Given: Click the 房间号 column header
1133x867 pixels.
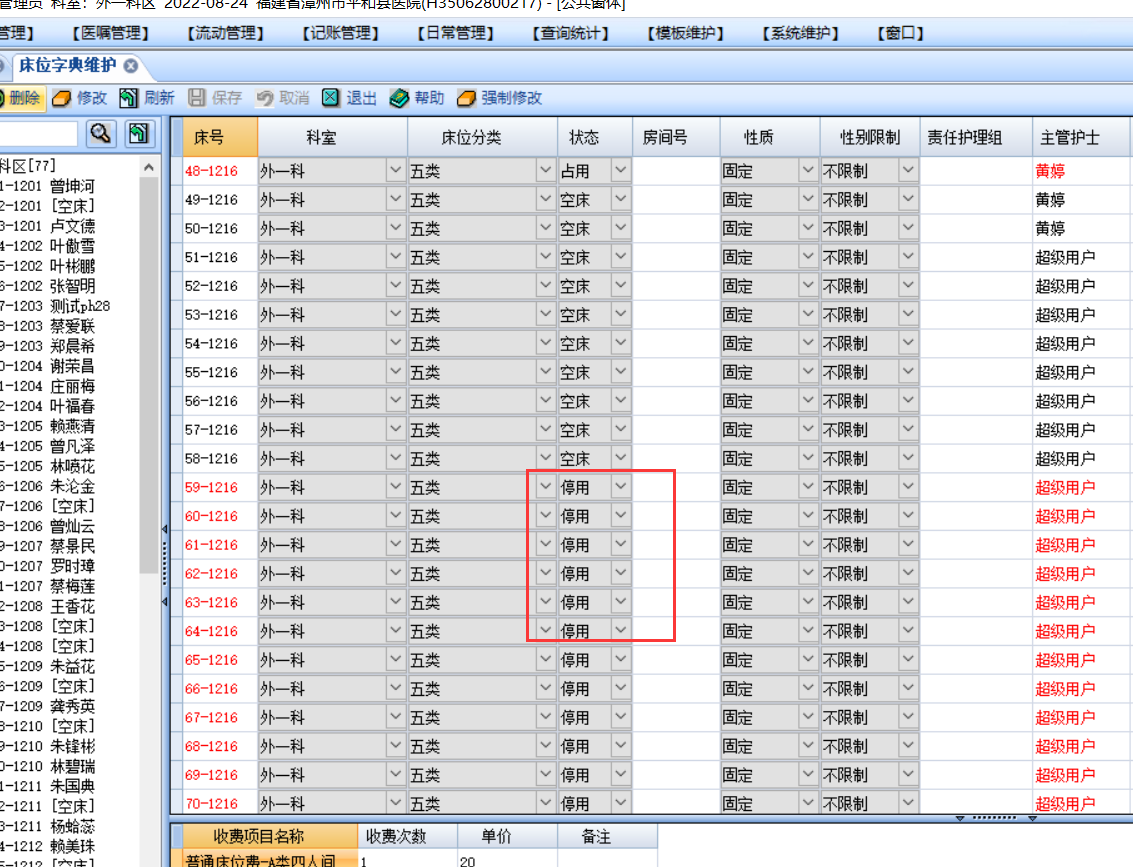Looking at the screenshot, I should (676, 137).
